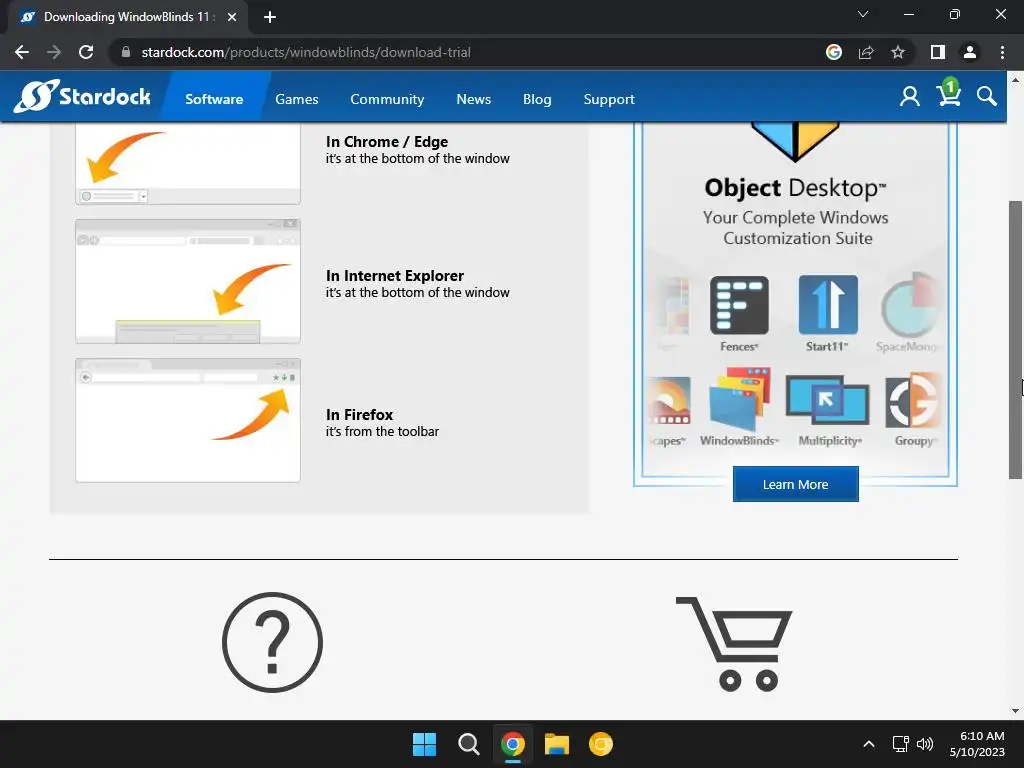Click the yellow Chrome Canary taskbar icon
The width and height of the screenshot is (1024, 768).
pos(601,744)
